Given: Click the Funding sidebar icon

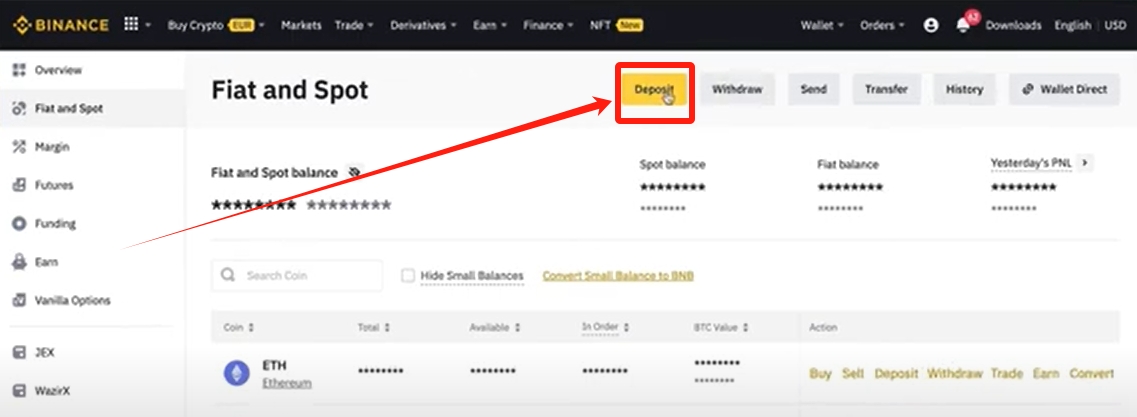Looking at the screenshot, I should 20,223.
